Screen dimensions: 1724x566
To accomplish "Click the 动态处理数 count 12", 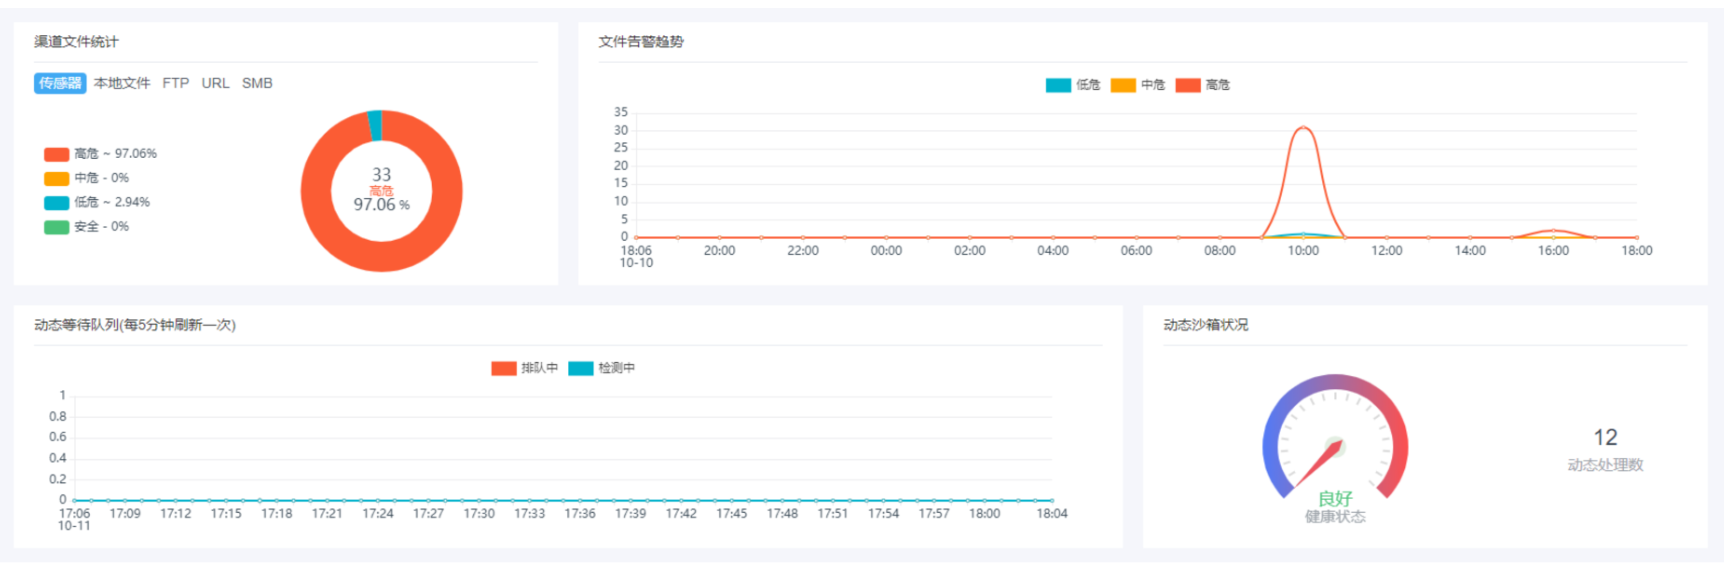I will [1605, 438].
